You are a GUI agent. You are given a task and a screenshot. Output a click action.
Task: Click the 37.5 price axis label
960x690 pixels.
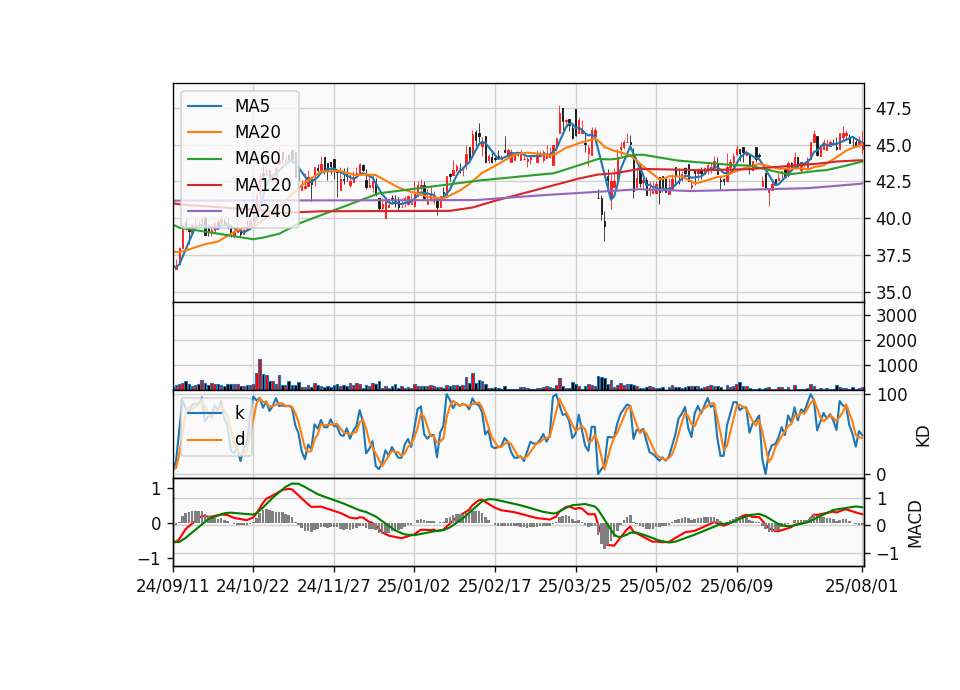[x=893, y=256]
